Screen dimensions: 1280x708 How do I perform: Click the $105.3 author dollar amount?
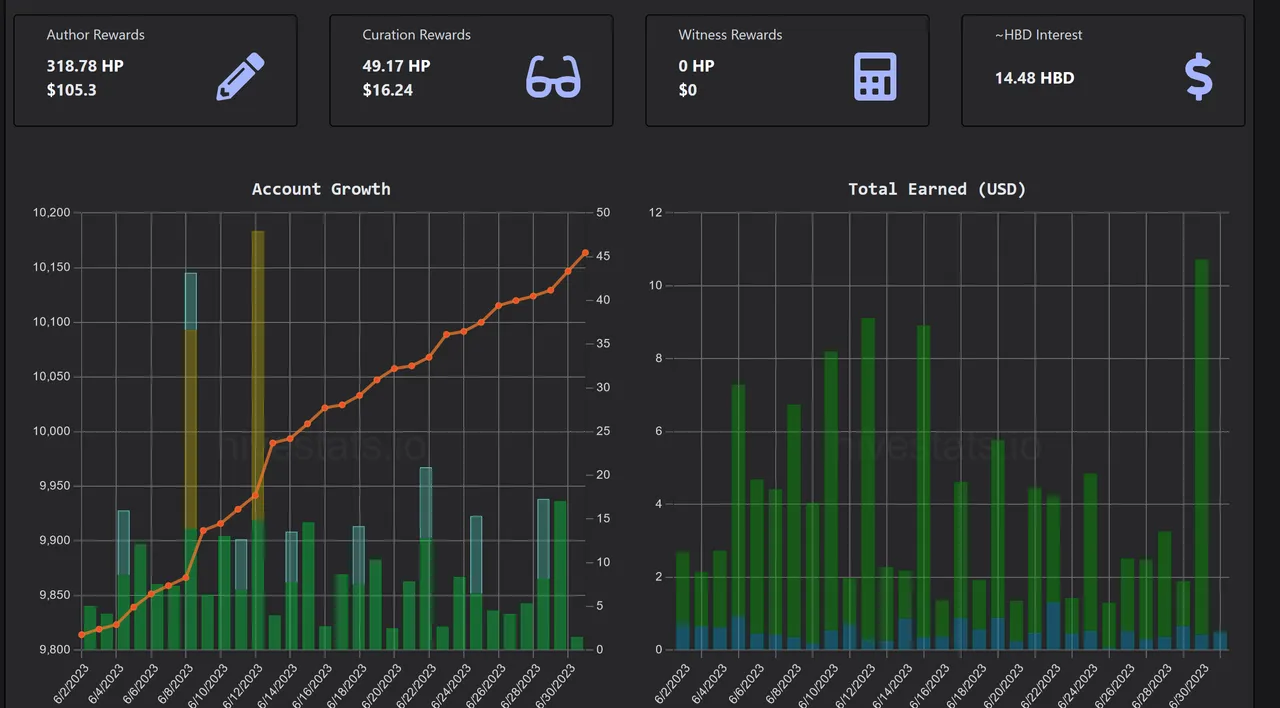pos(71,90)
